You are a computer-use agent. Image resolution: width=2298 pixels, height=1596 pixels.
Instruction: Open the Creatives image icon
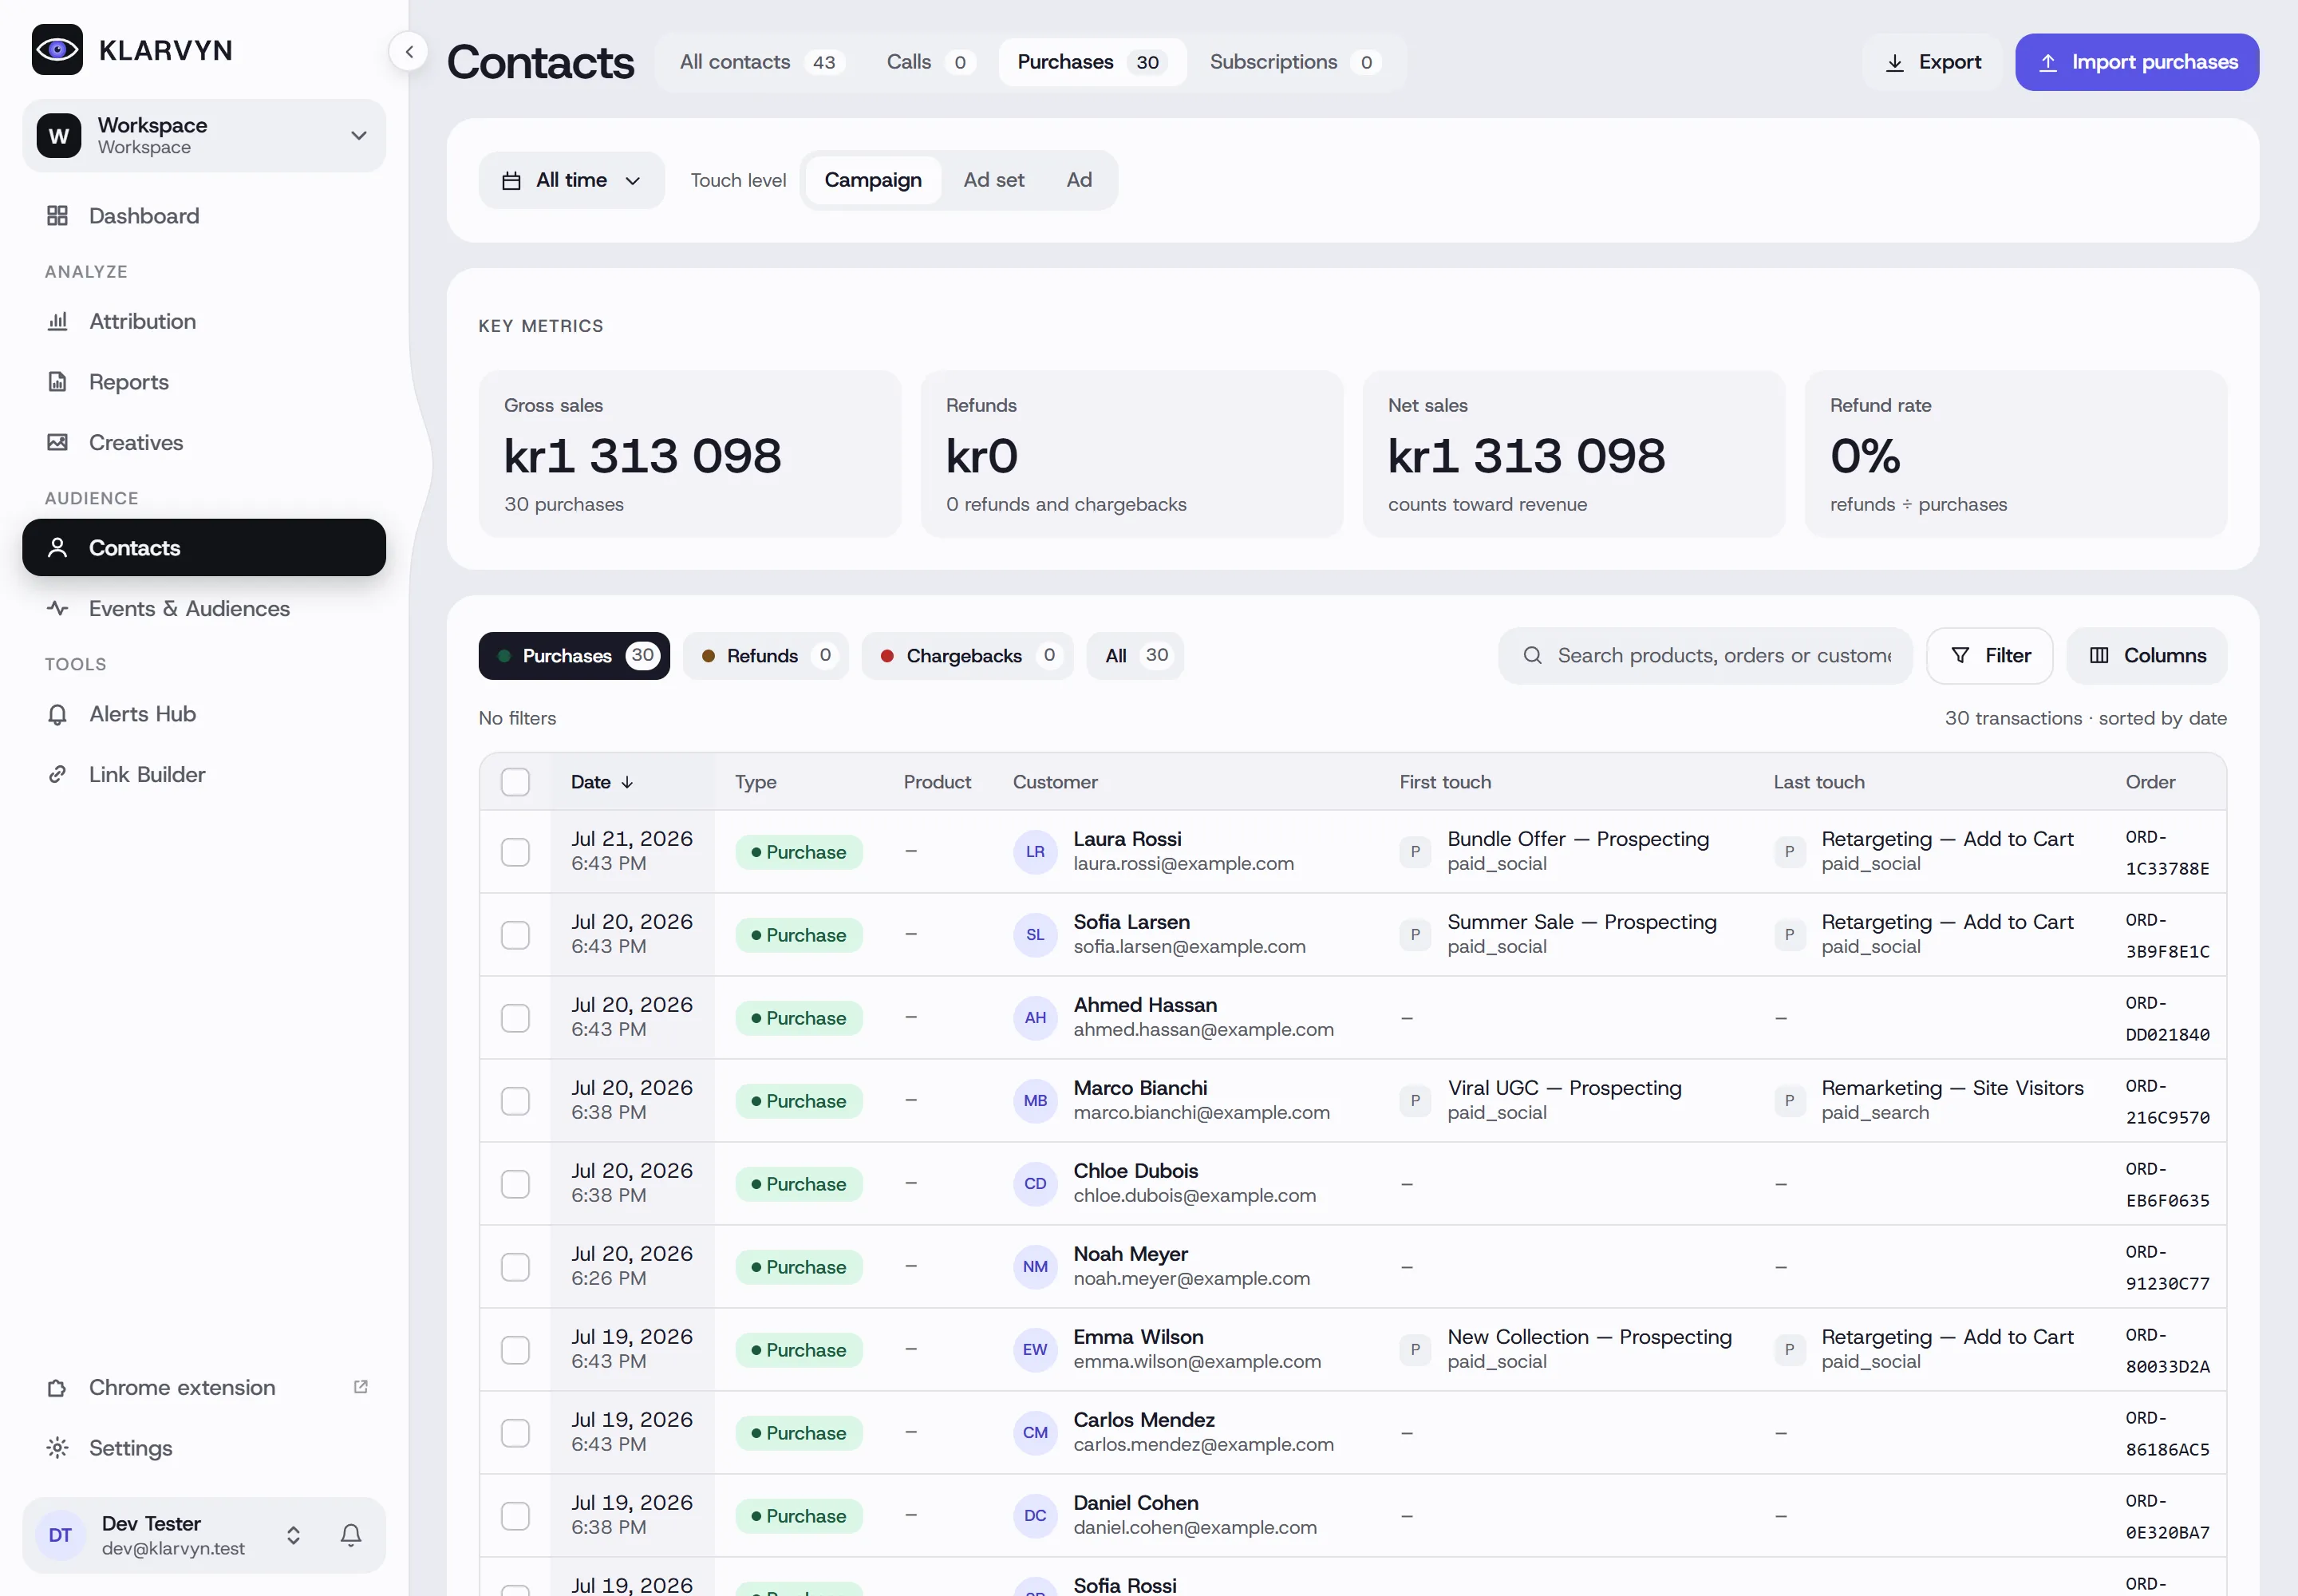58,442
